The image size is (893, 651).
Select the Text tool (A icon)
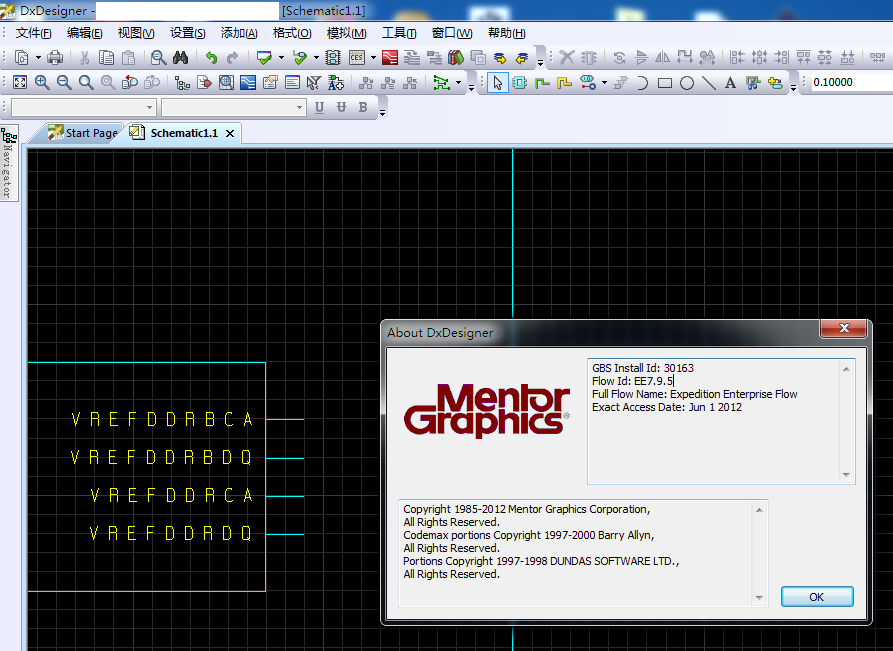730,83
